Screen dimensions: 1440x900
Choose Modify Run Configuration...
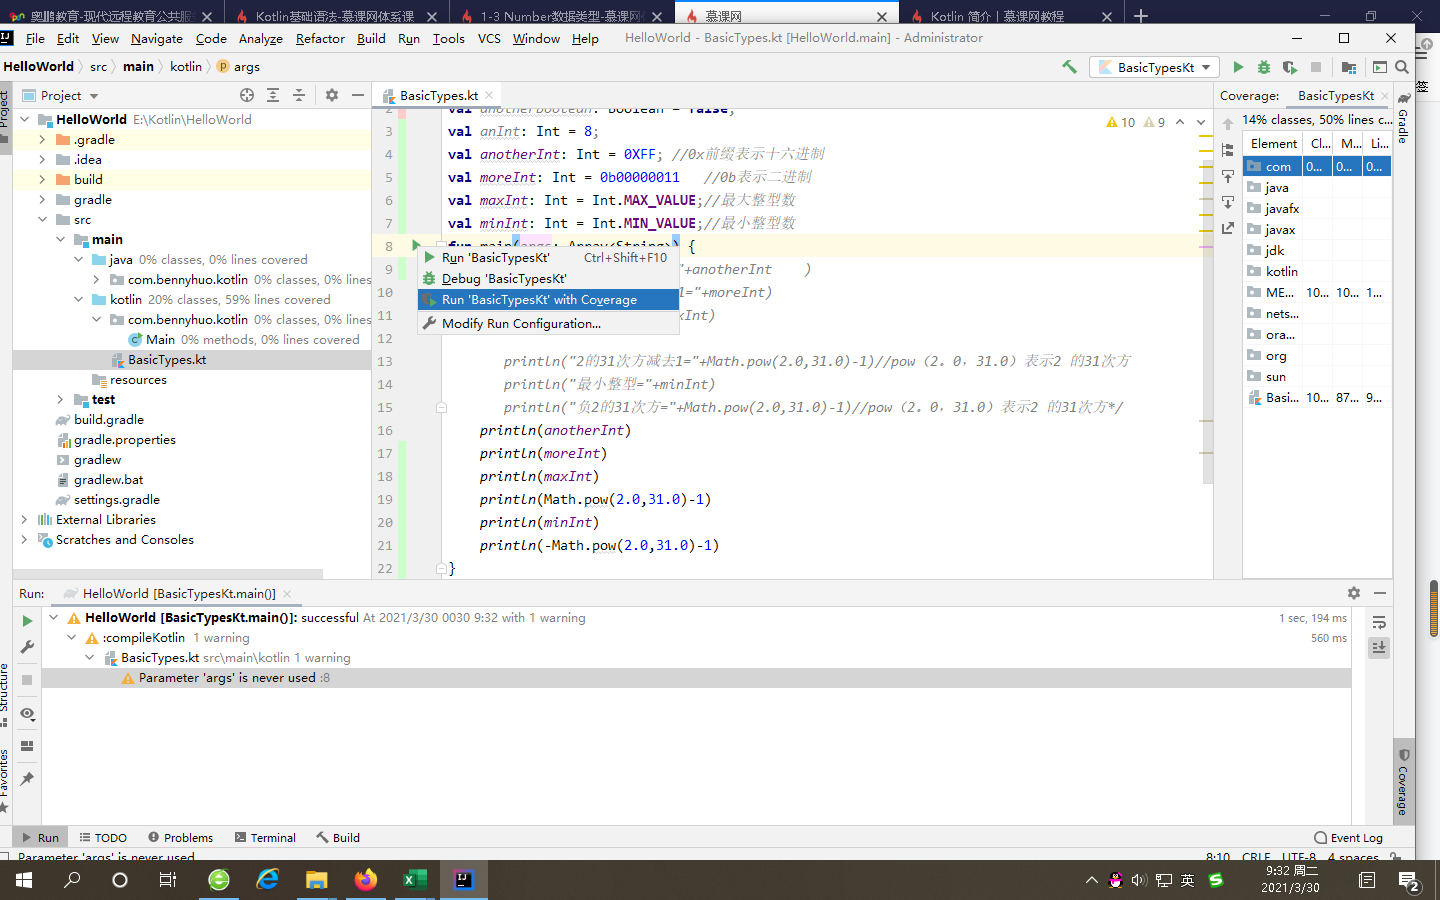pos(548,323)
